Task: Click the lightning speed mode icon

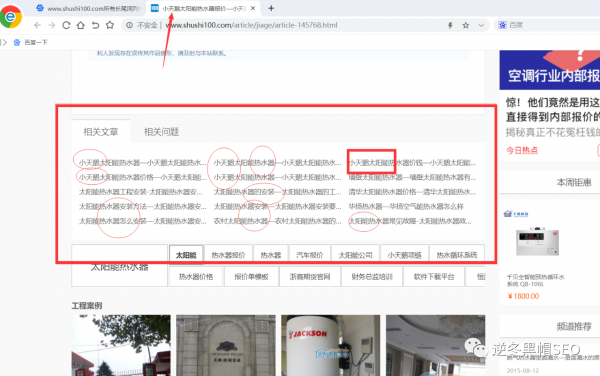Action: point(450,25)
